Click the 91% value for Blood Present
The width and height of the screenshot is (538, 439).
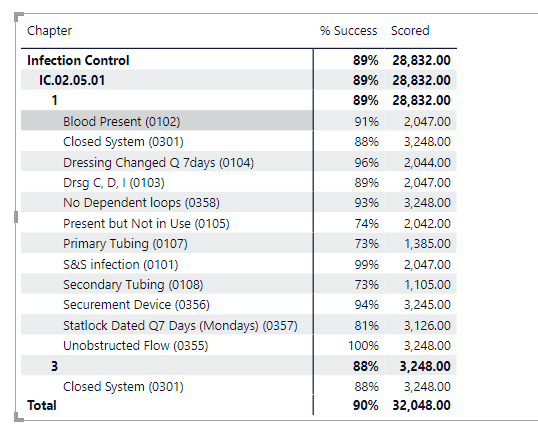[x=366, y=122]
